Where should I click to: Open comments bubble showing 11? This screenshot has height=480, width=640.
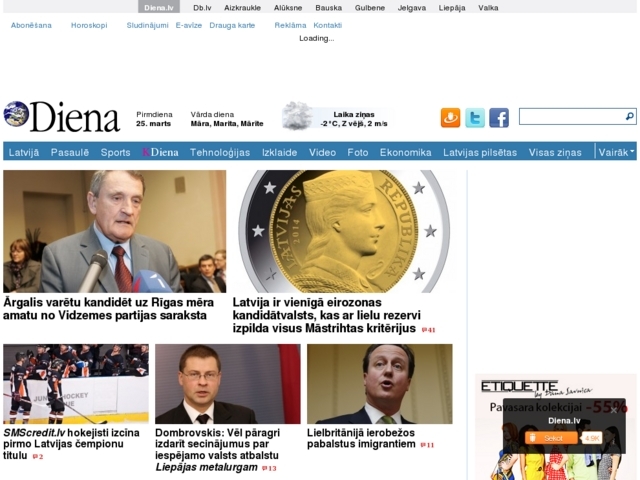[427, 445]
